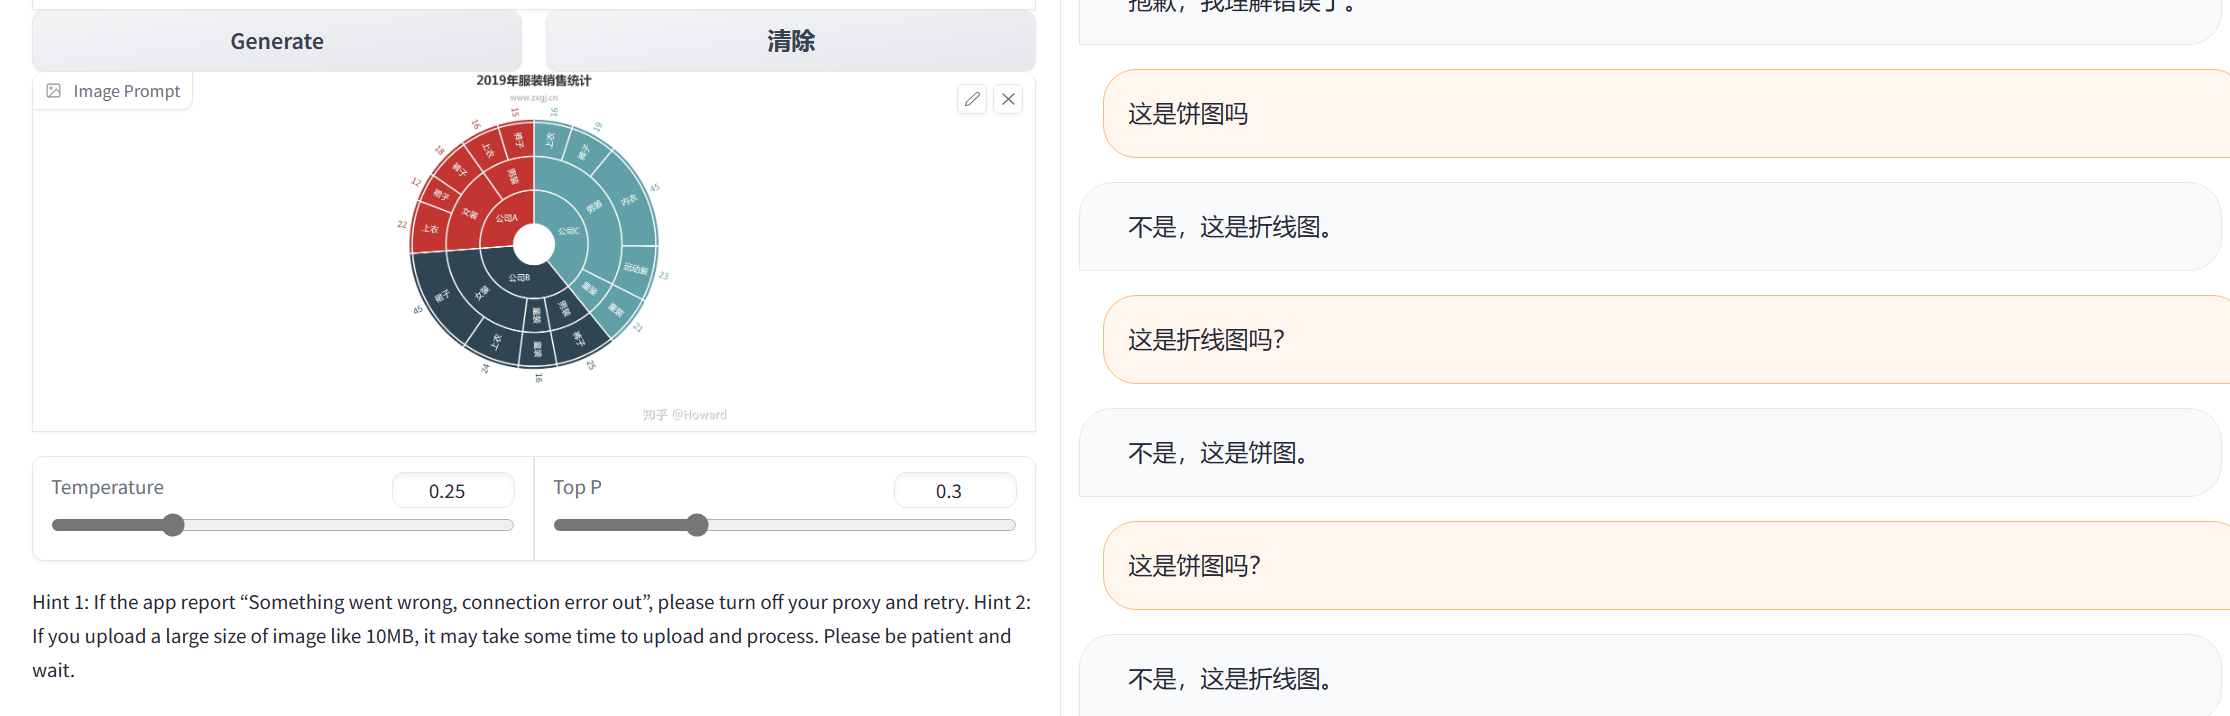Select the user message 这是折线图吗?
The width and height of the screenshot is (2230, 716).
[x=1206, y=340]
